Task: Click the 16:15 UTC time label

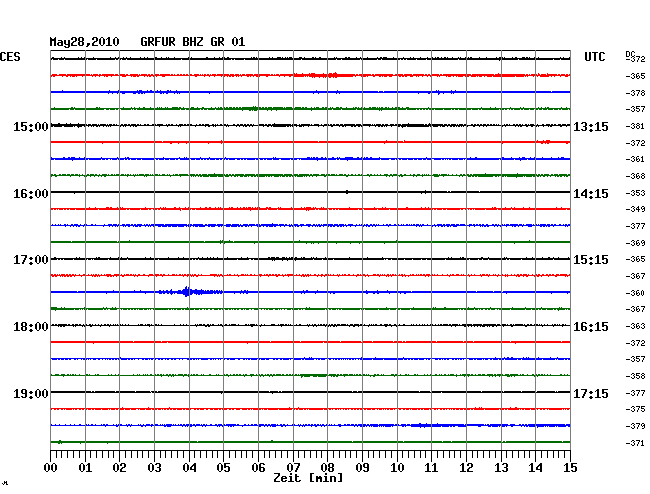Action: tap(591, 327)
